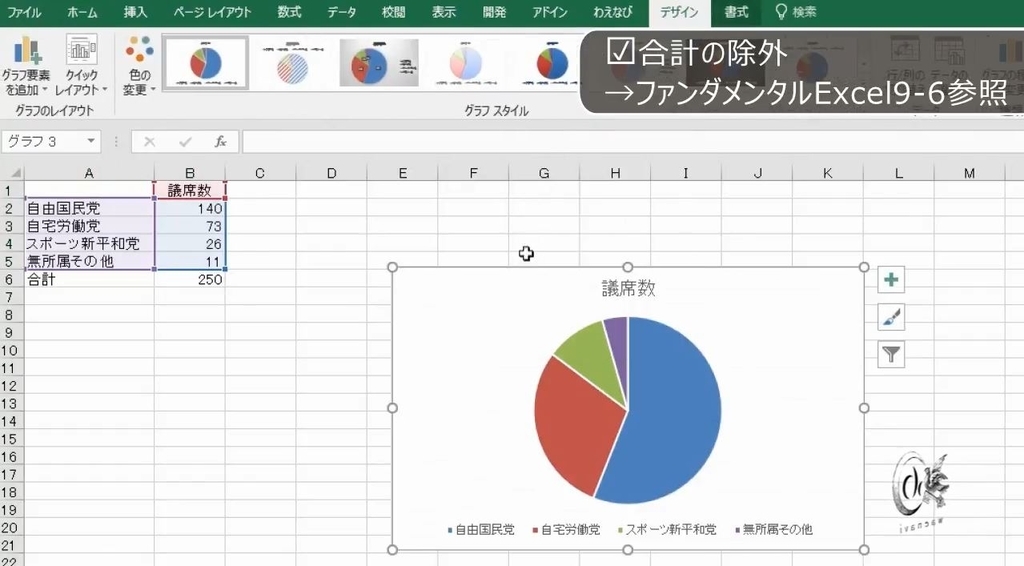Image resolution: width=1024 pixels, height=566 pixels.
Task: Click the chart's right-middle resize handle
Action: pyautogui.click(x=864, y=408)
